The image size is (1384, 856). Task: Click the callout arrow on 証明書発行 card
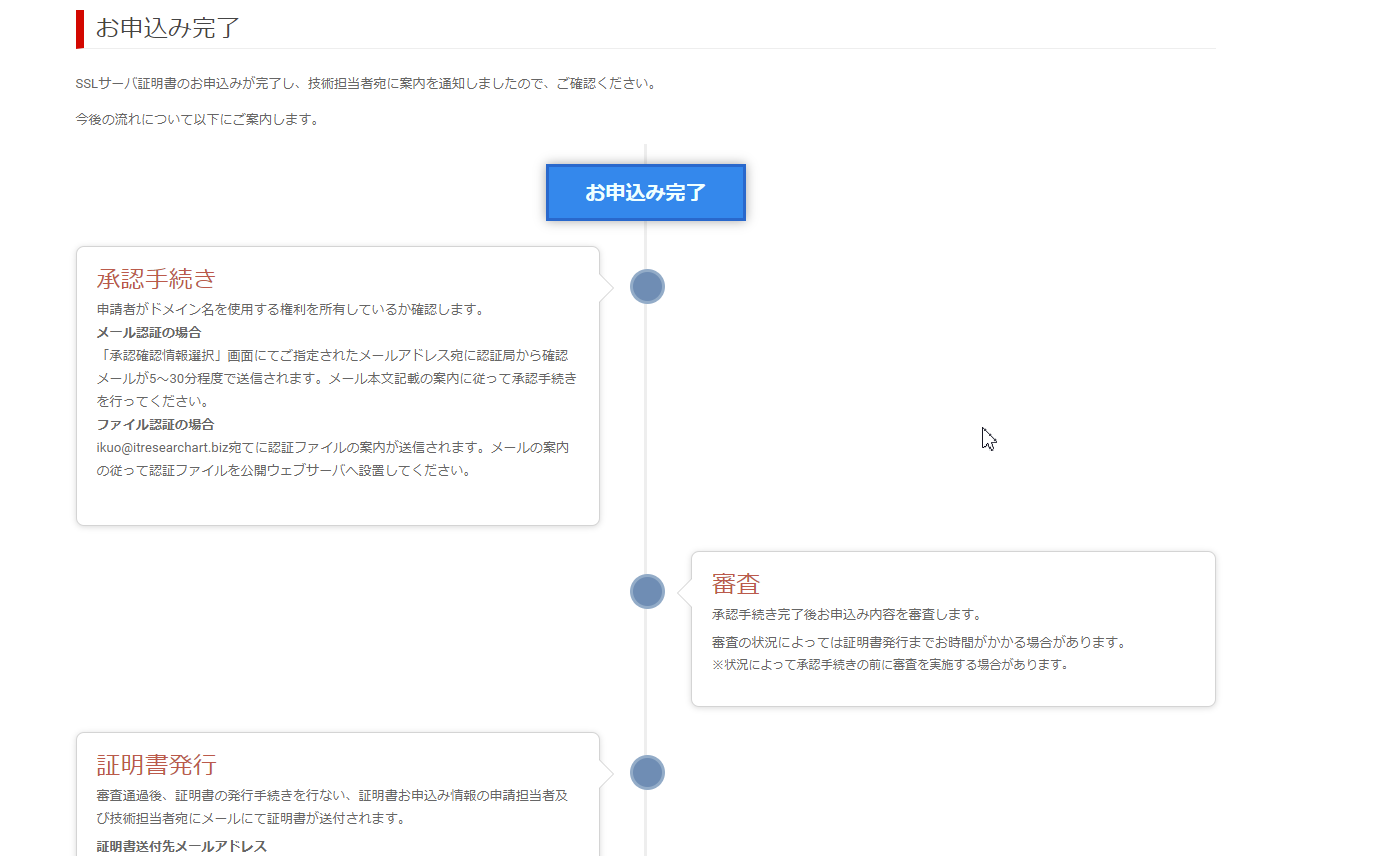pyautogui.click(x=606, y=773)
